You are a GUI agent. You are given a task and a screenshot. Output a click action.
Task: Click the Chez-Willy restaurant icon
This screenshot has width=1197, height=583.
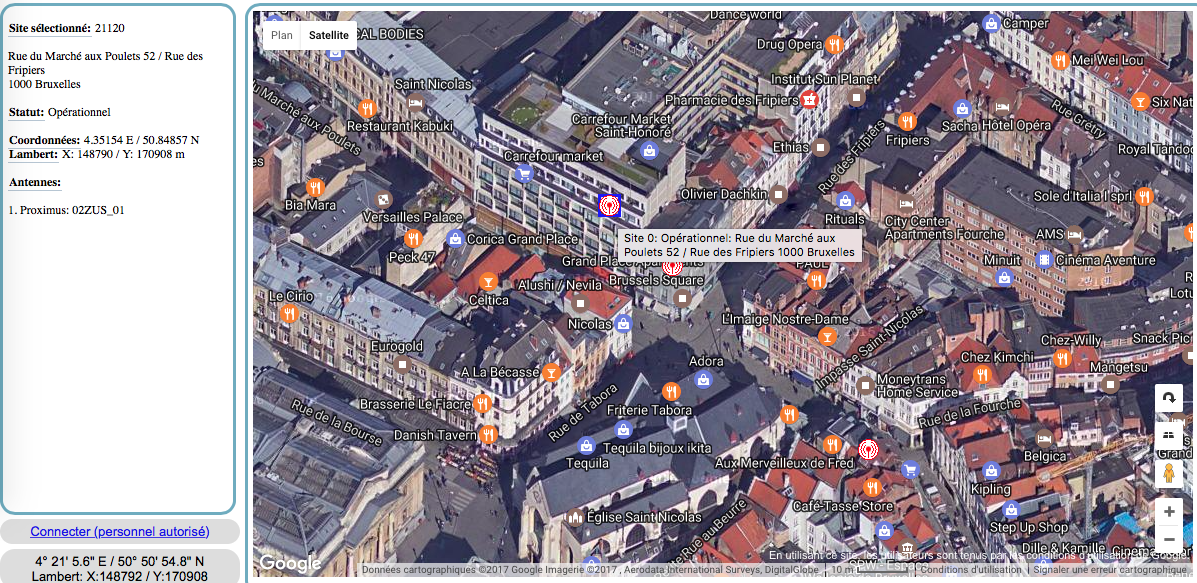coord(1062,358)
